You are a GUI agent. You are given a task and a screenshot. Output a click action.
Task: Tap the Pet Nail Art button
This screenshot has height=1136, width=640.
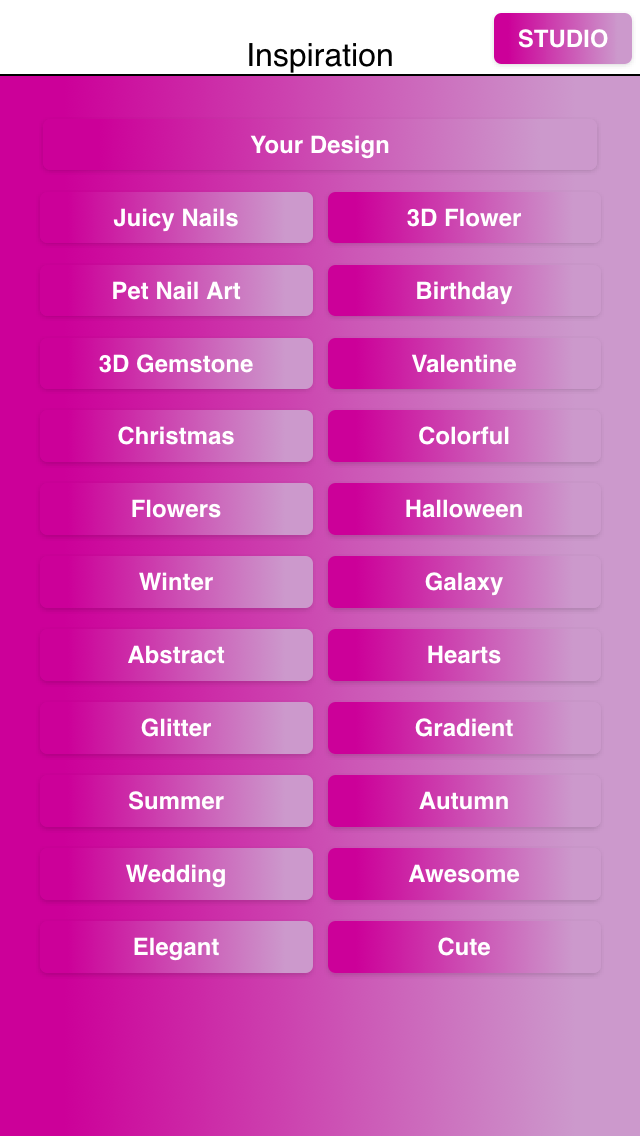(x=176, y=291)
